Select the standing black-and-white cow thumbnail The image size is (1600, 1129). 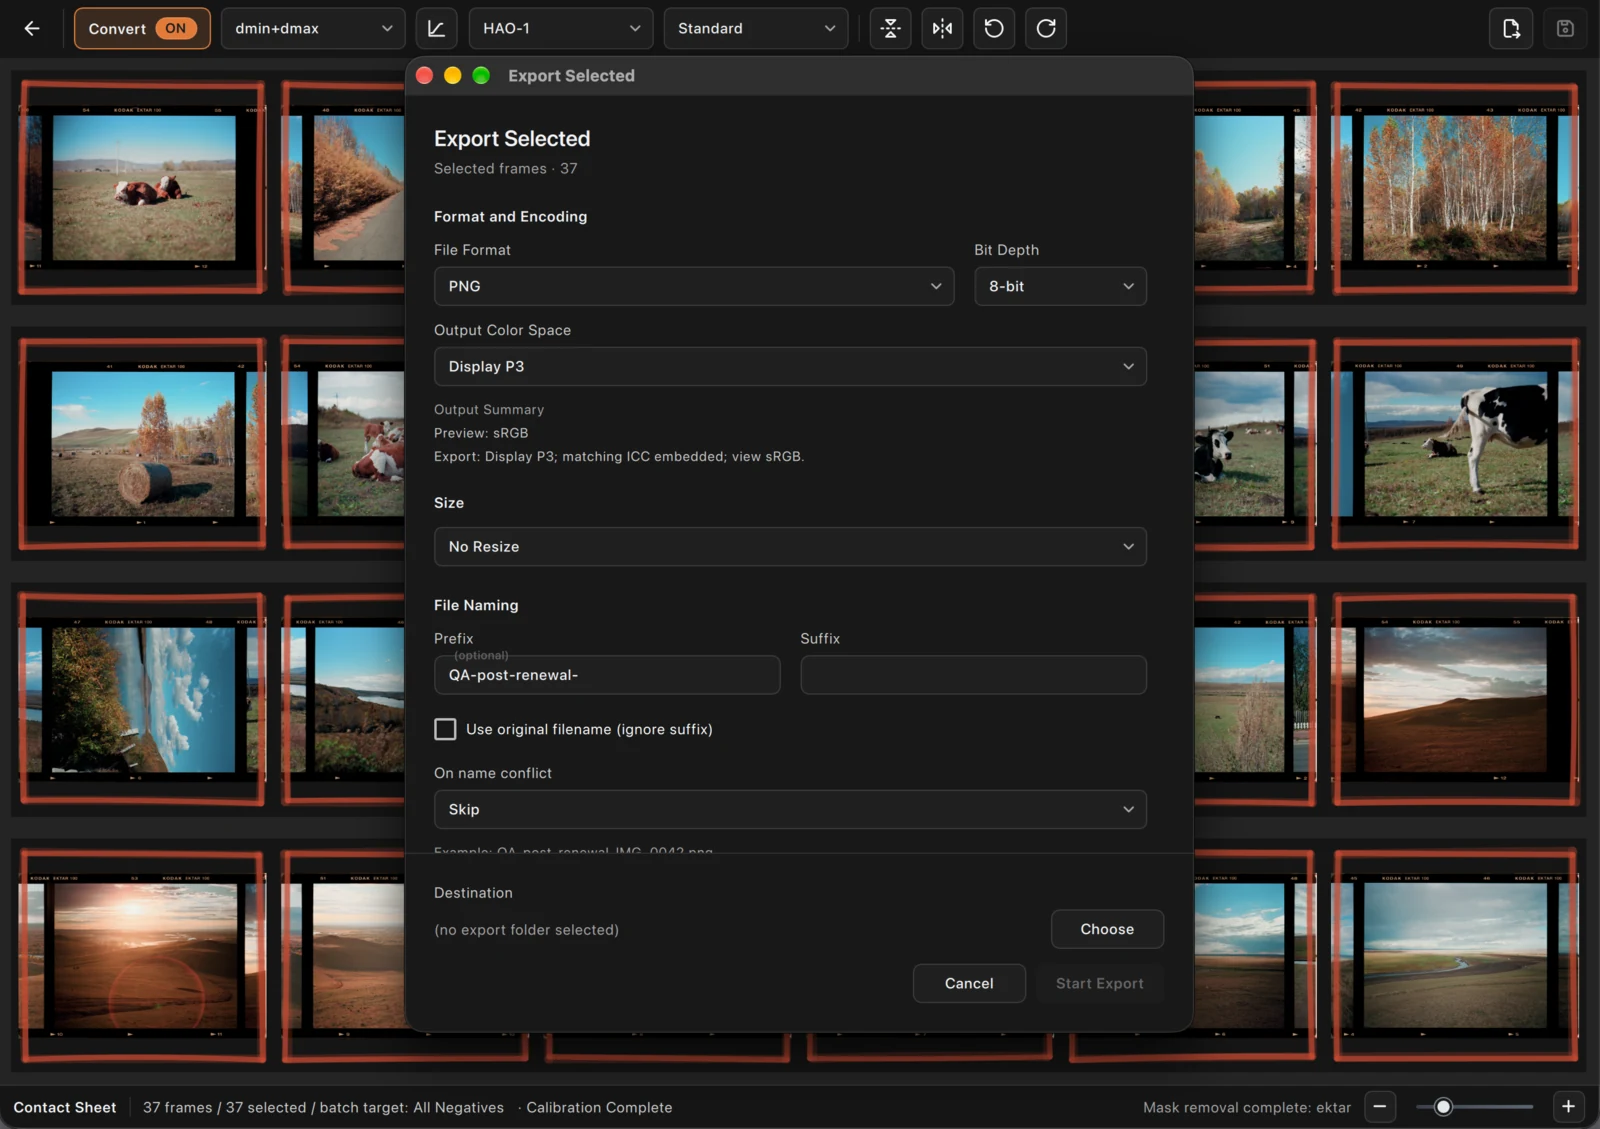tap(1456, 444)
